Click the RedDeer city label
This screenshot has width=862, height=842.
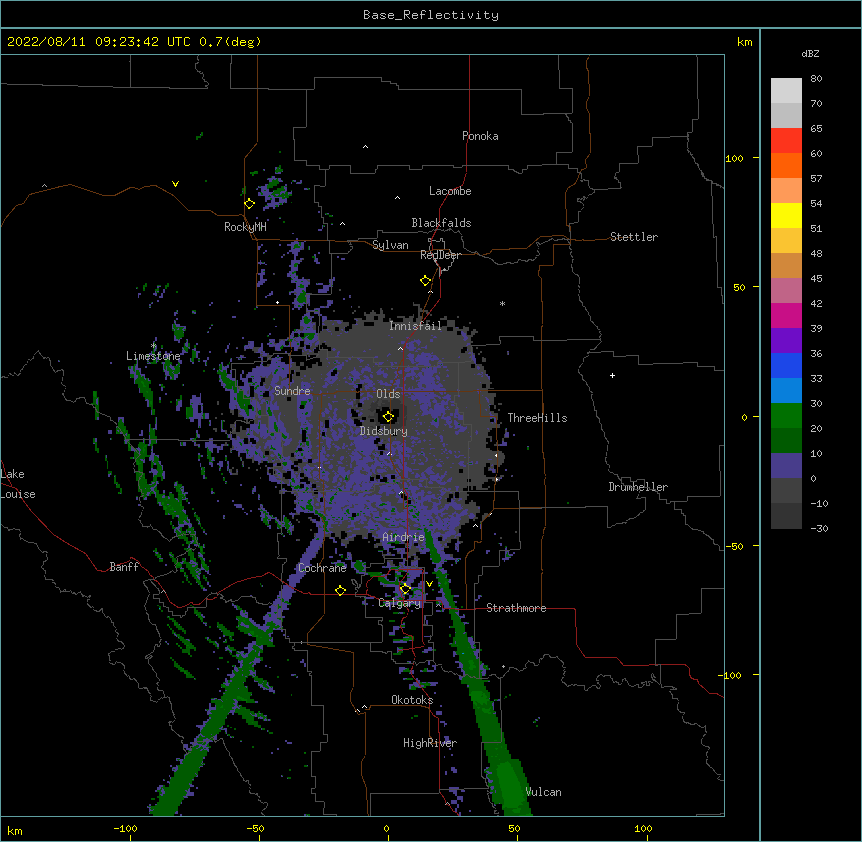440,255
